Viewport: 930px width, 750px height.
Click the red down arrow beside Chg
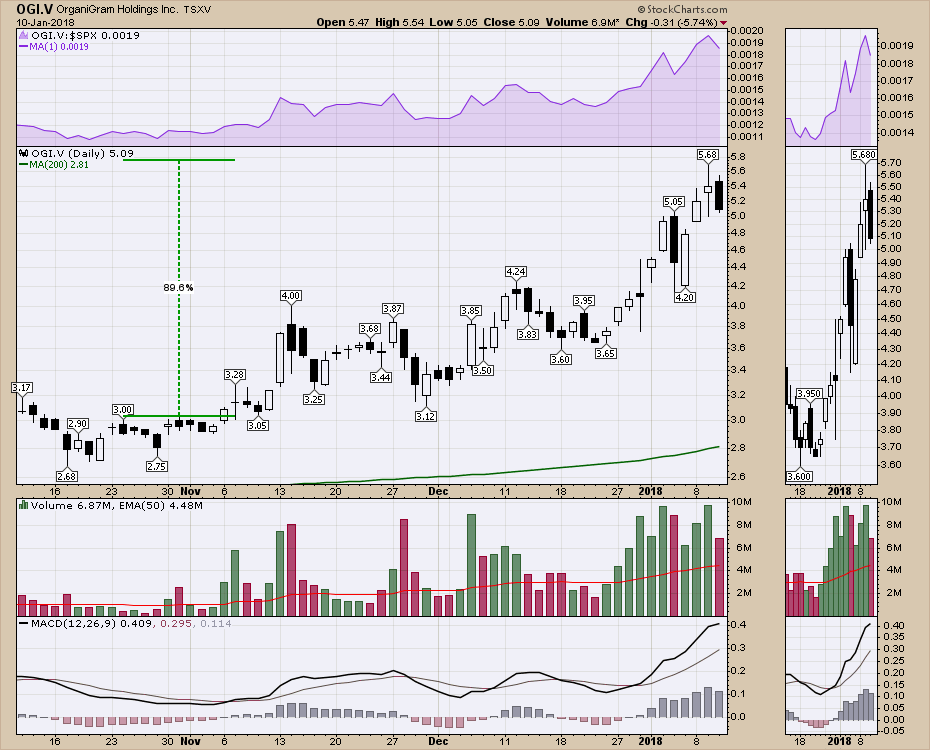pos(723,23)
